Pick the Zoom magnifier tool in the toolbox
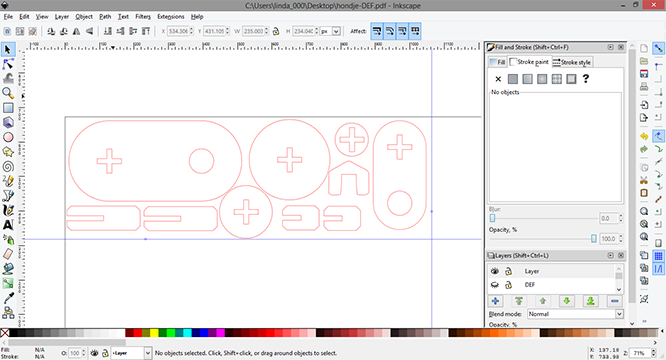The height and width of the screenshot is (360, 666). [x=8, y=93]
